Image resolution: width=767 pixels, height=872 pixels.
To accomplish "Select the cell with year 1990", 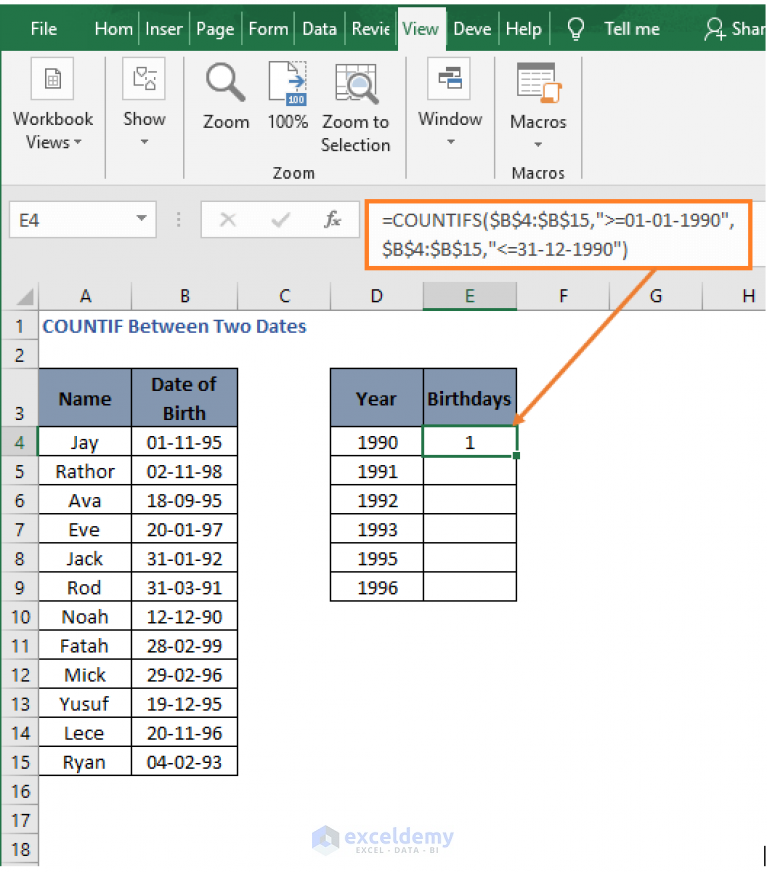I will click(377, 442).
